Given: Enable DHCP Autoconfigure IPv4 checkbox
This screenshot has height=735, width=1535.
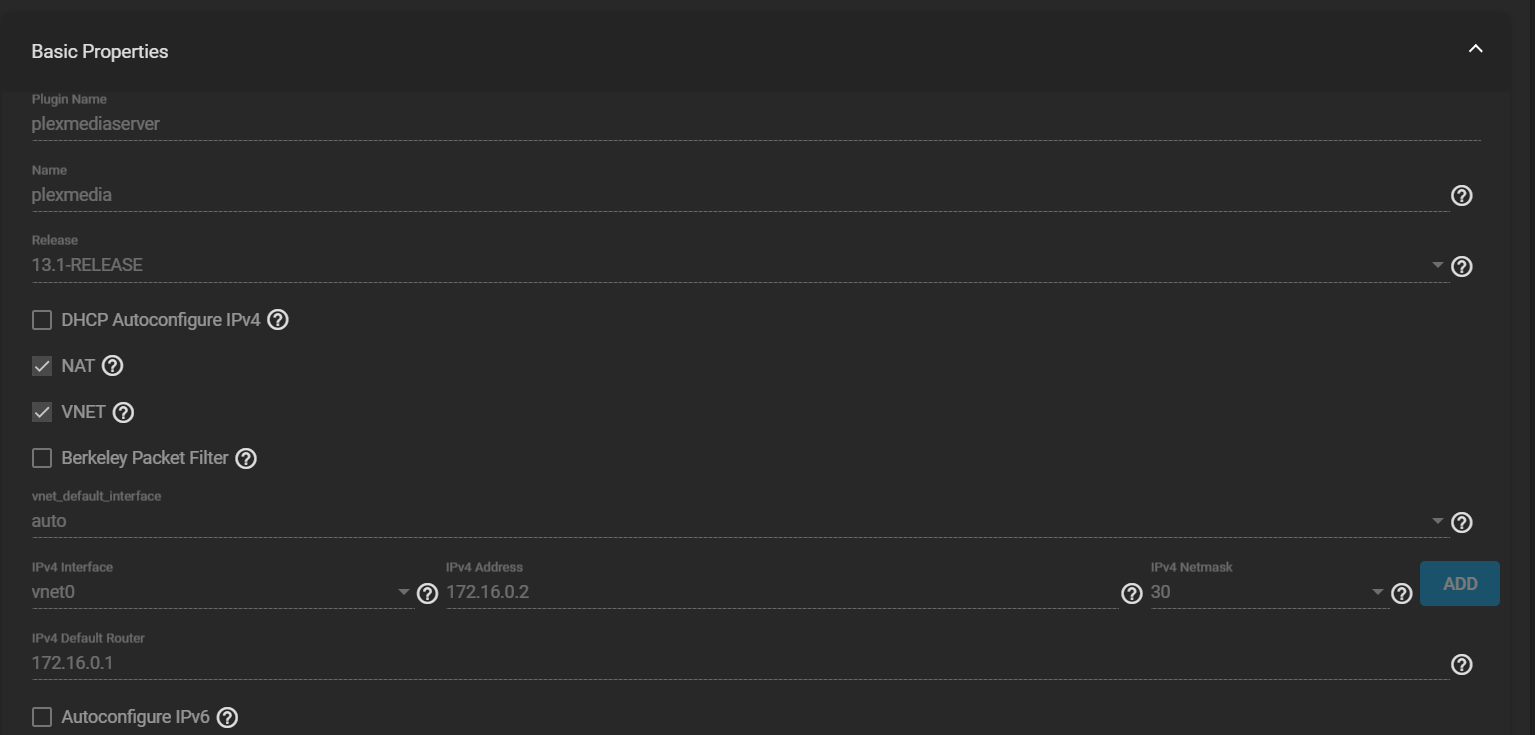Looking at the screenshot, I should point(42,320).
